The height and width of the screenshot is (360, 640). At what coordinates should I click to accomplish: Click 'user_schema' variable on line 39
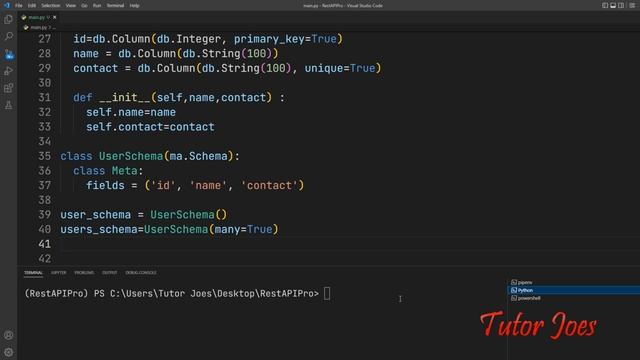point(96,215)
